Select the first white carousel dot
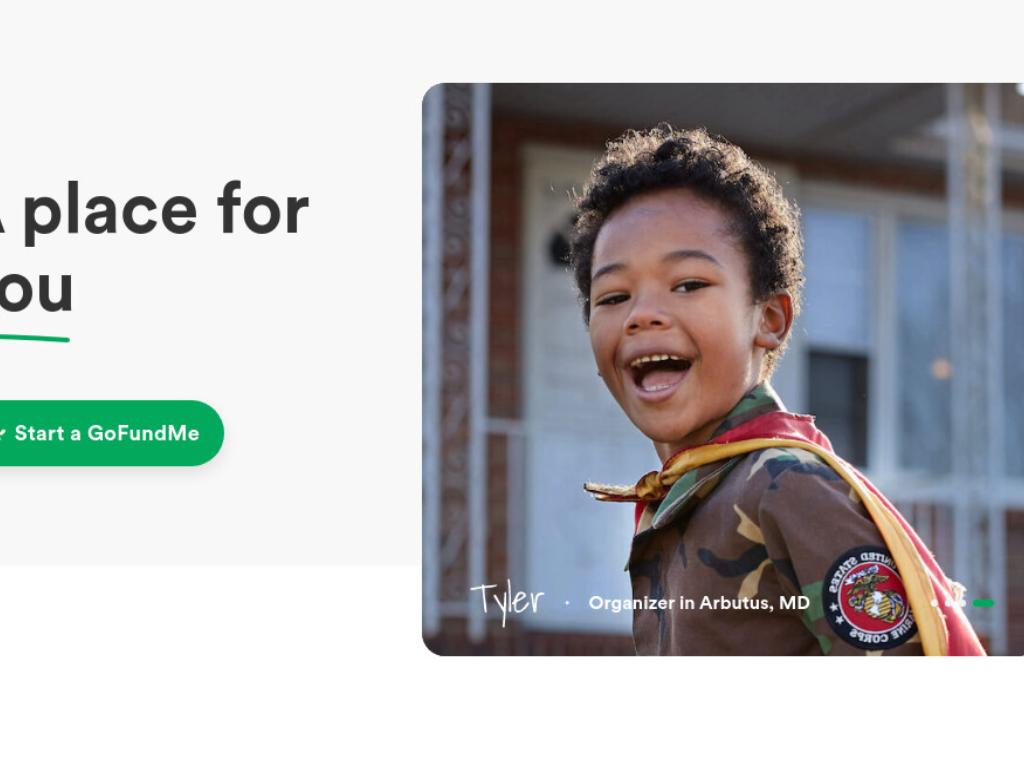The image size is (1024, 768). pyautogui.click(x=934, y=603)
